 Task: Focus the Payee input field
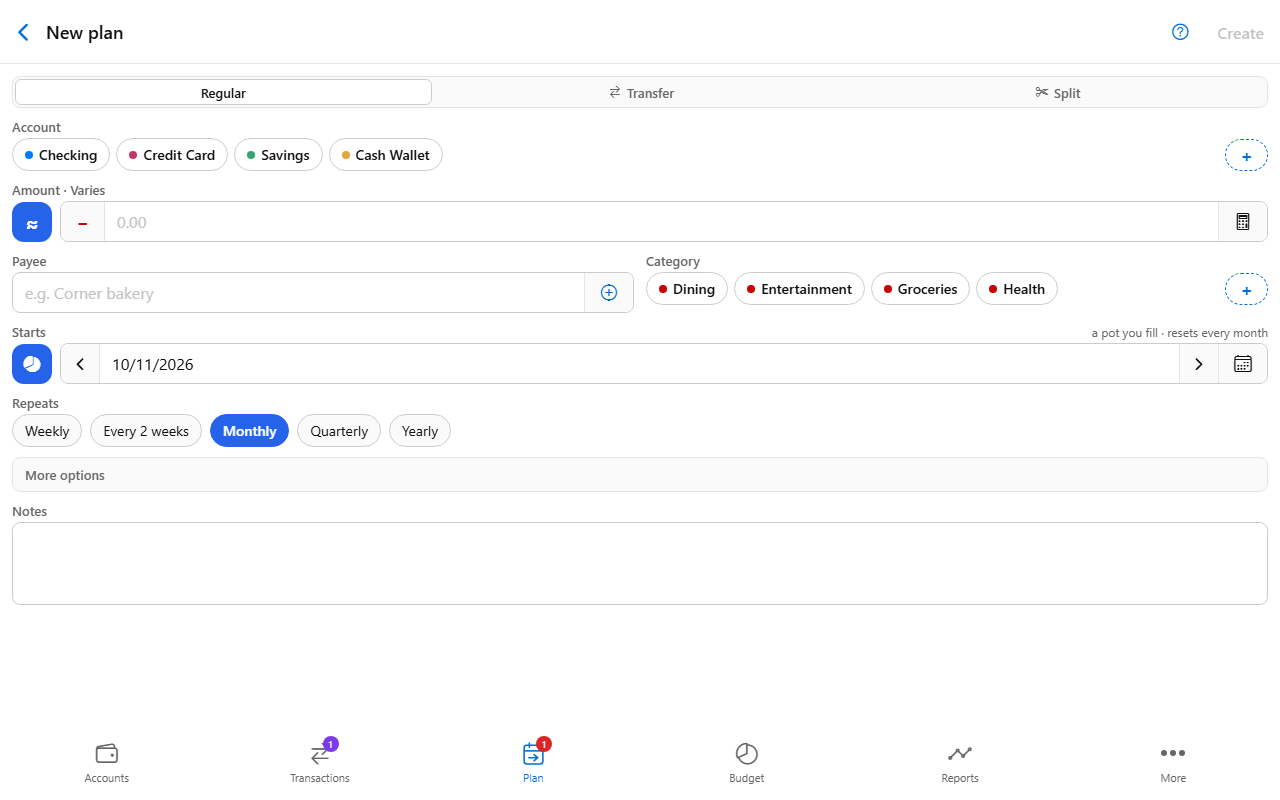[x=298, y=293]
